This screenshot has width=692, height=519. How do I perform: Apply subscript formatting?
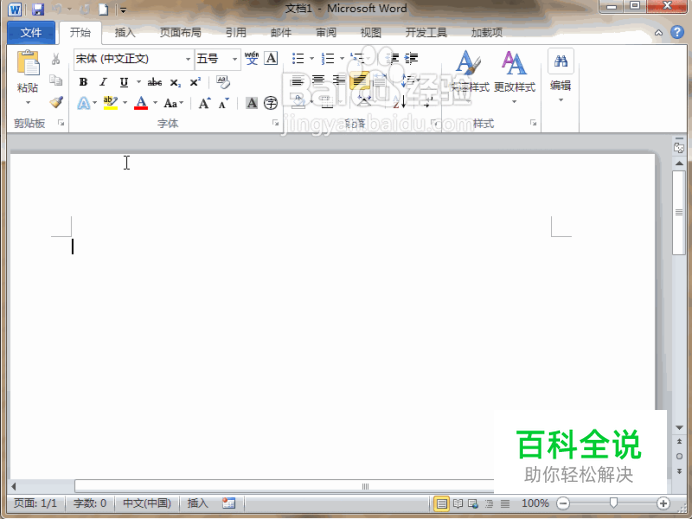point(175,83)
